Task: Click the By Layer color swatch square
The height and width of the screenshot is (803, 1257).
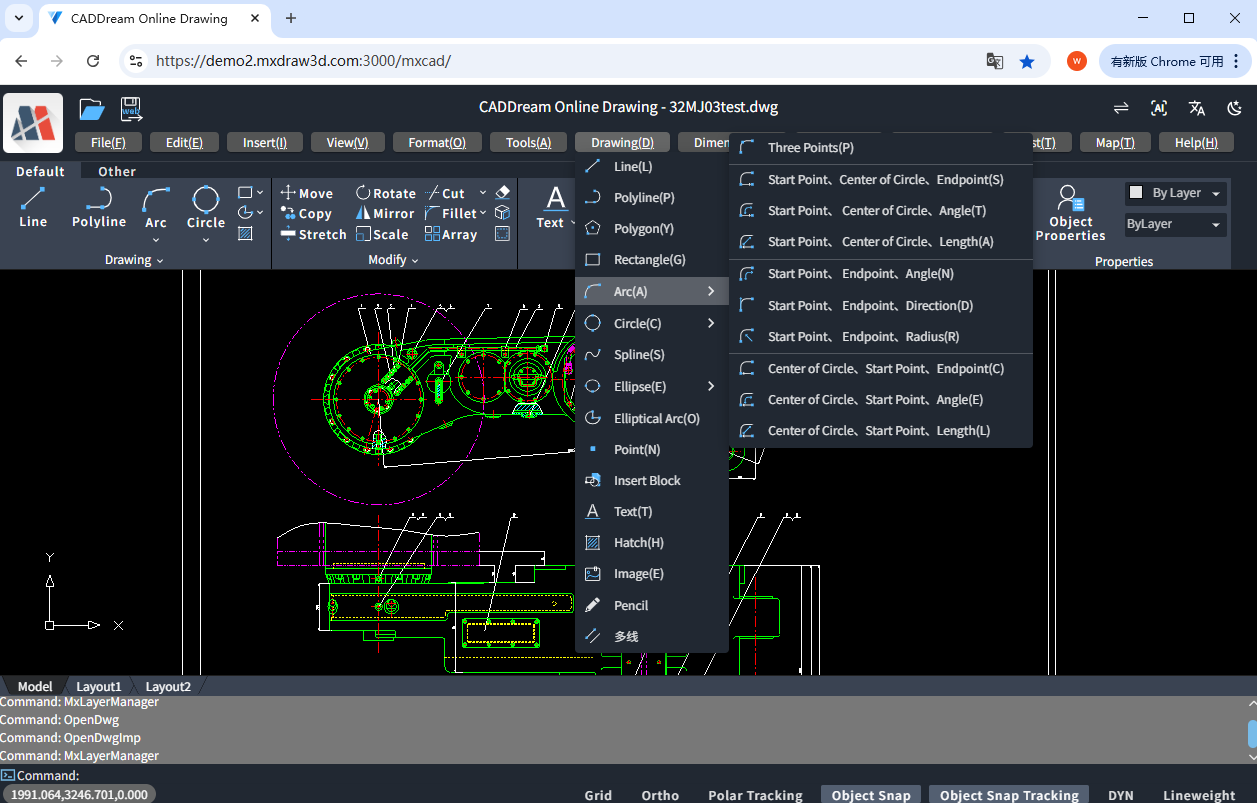Action: (1136, 193)
